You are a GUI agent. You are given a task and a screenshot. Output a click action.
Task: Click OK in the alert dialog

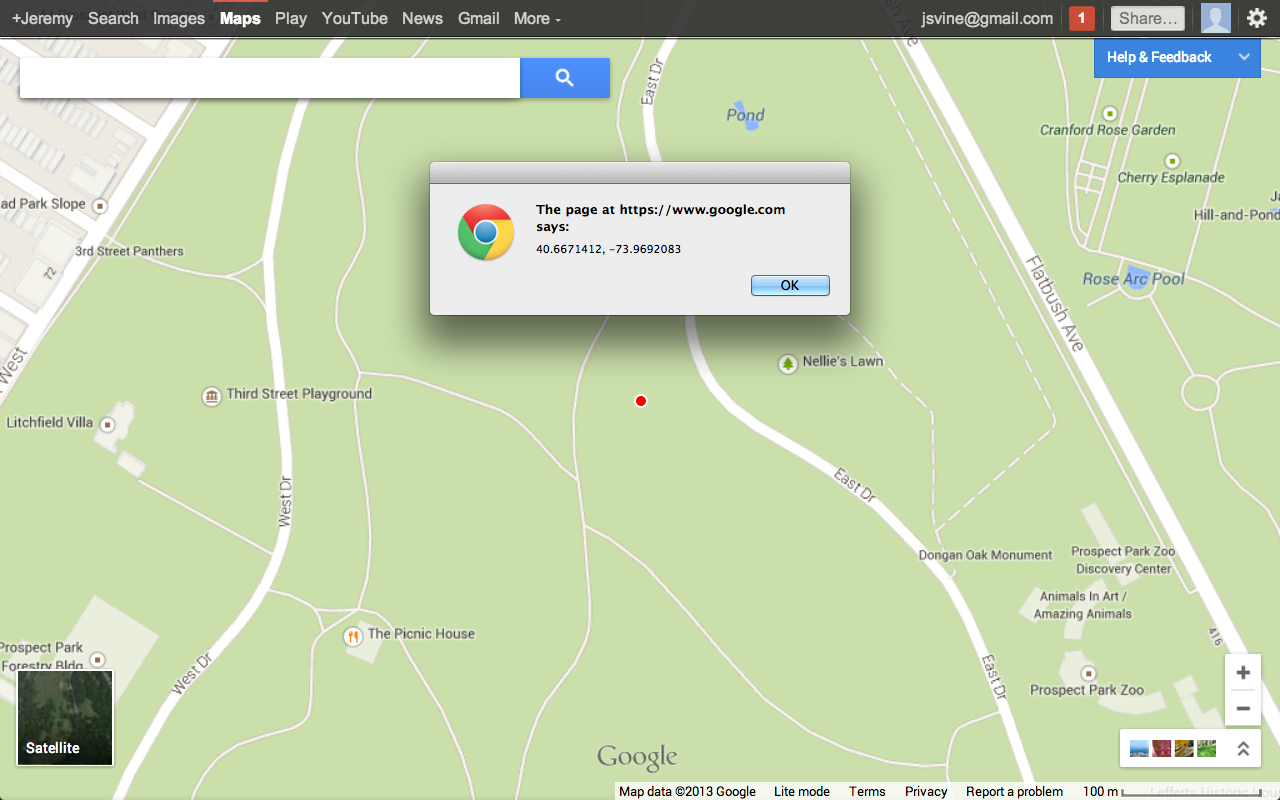pos(790,285)
